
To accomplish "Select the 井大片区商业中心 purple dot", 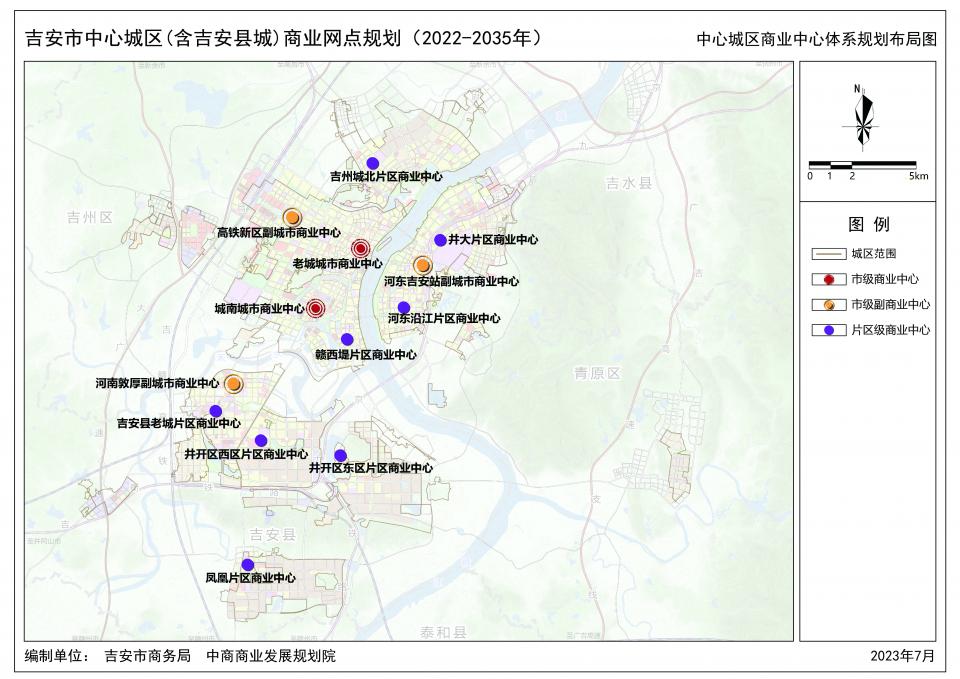I will click(439, 240).
